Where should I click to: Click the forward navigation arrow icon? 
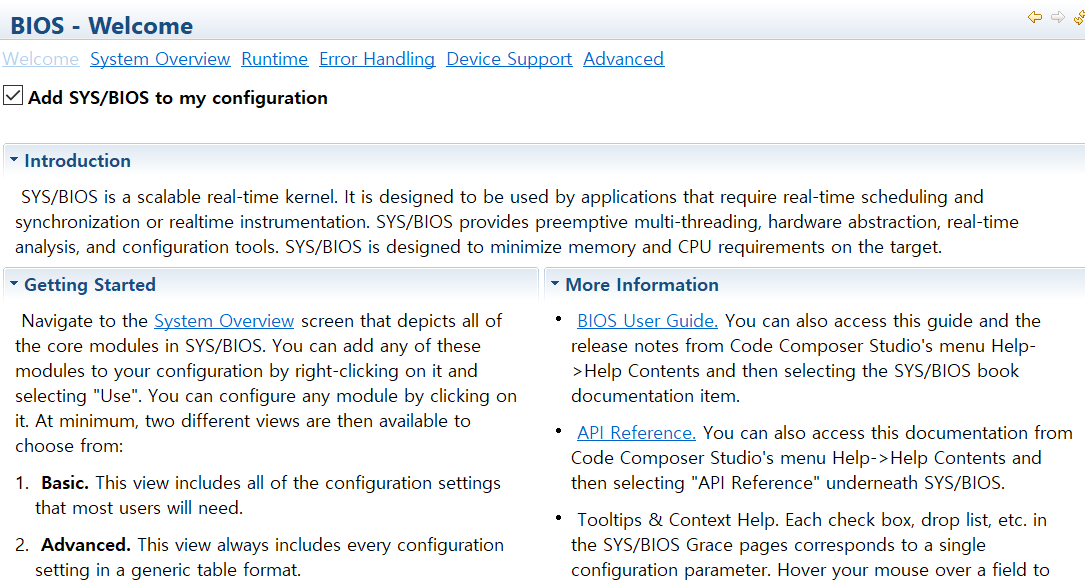point(1057,17)
